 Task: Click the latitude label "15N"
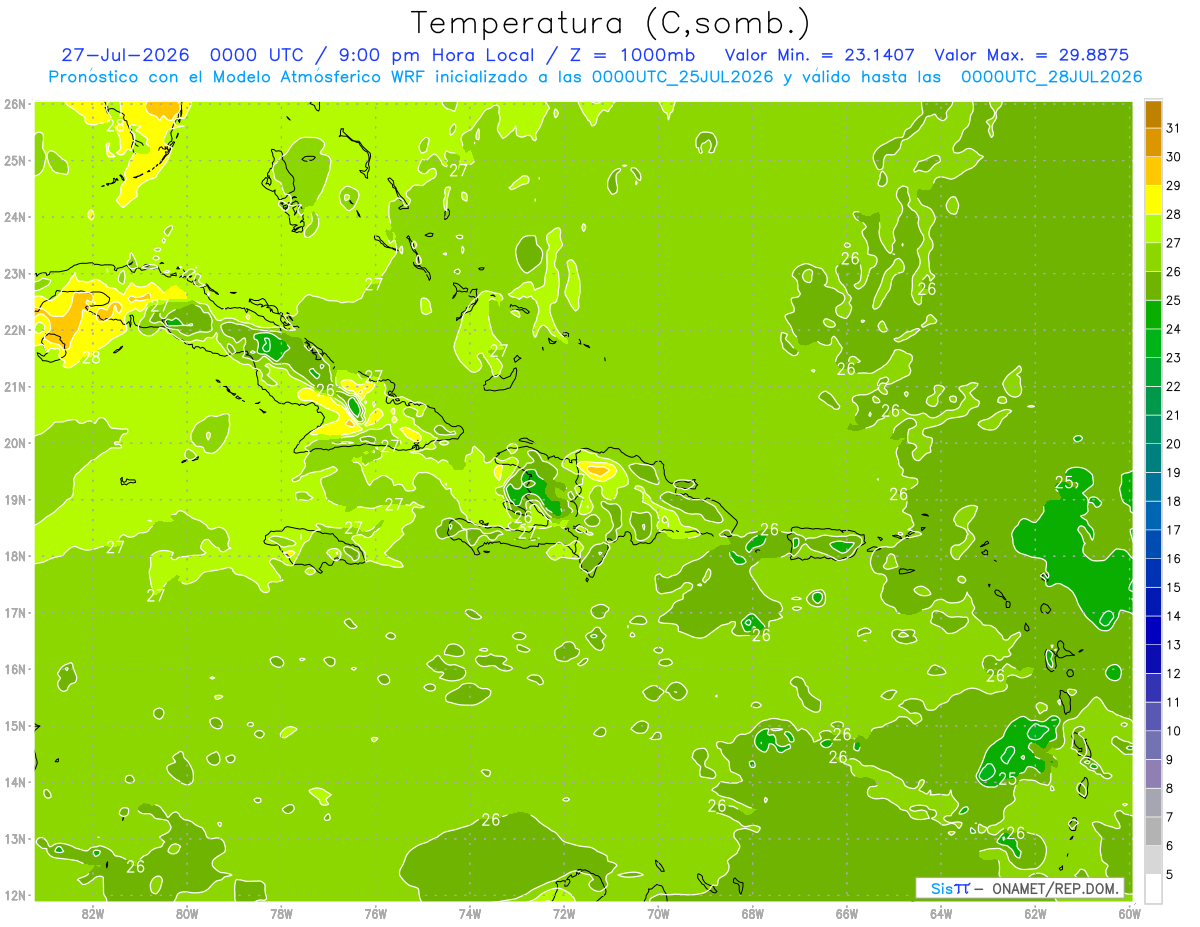point(15,726)
